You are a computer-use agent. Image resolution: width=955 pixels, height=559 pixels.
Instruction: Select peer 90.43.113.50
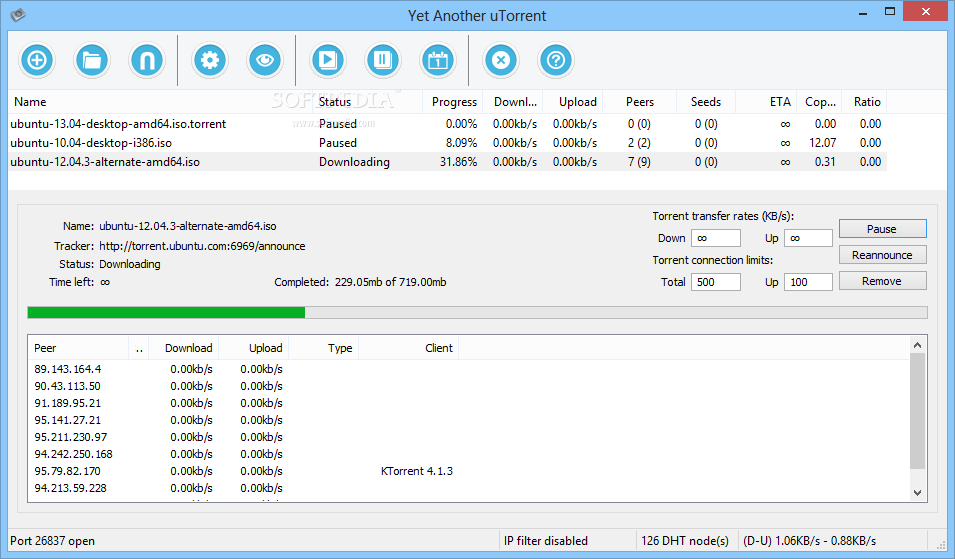point(68,386)
